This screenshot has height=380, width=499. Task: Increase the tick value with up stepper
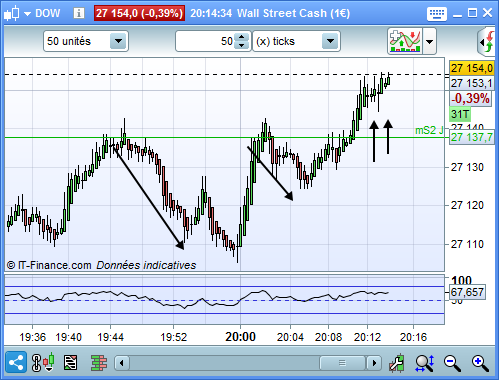[x=242, y=37]
